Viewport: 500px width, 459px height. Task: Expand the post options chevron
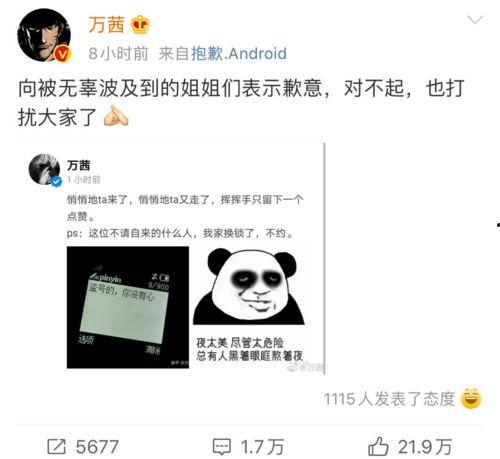click(475, 20)
